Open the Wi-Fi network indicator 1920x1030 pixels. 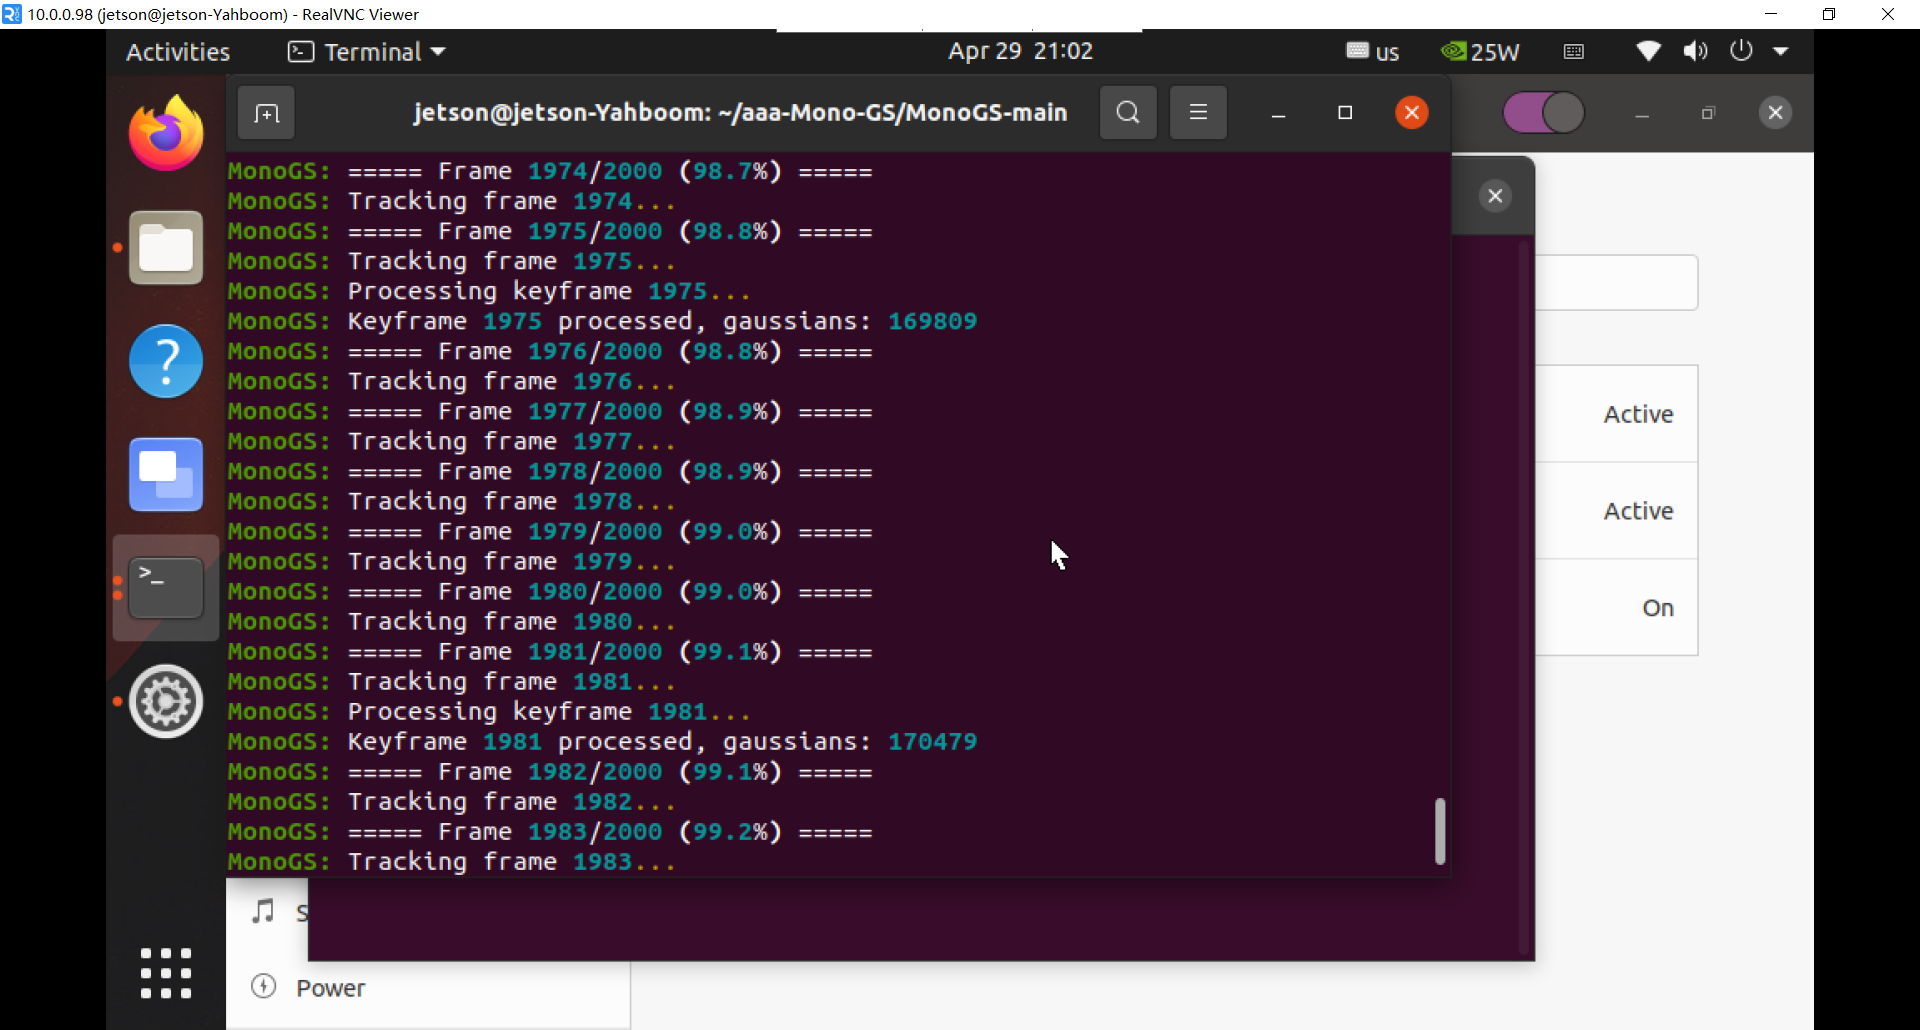coord(1648,51)
